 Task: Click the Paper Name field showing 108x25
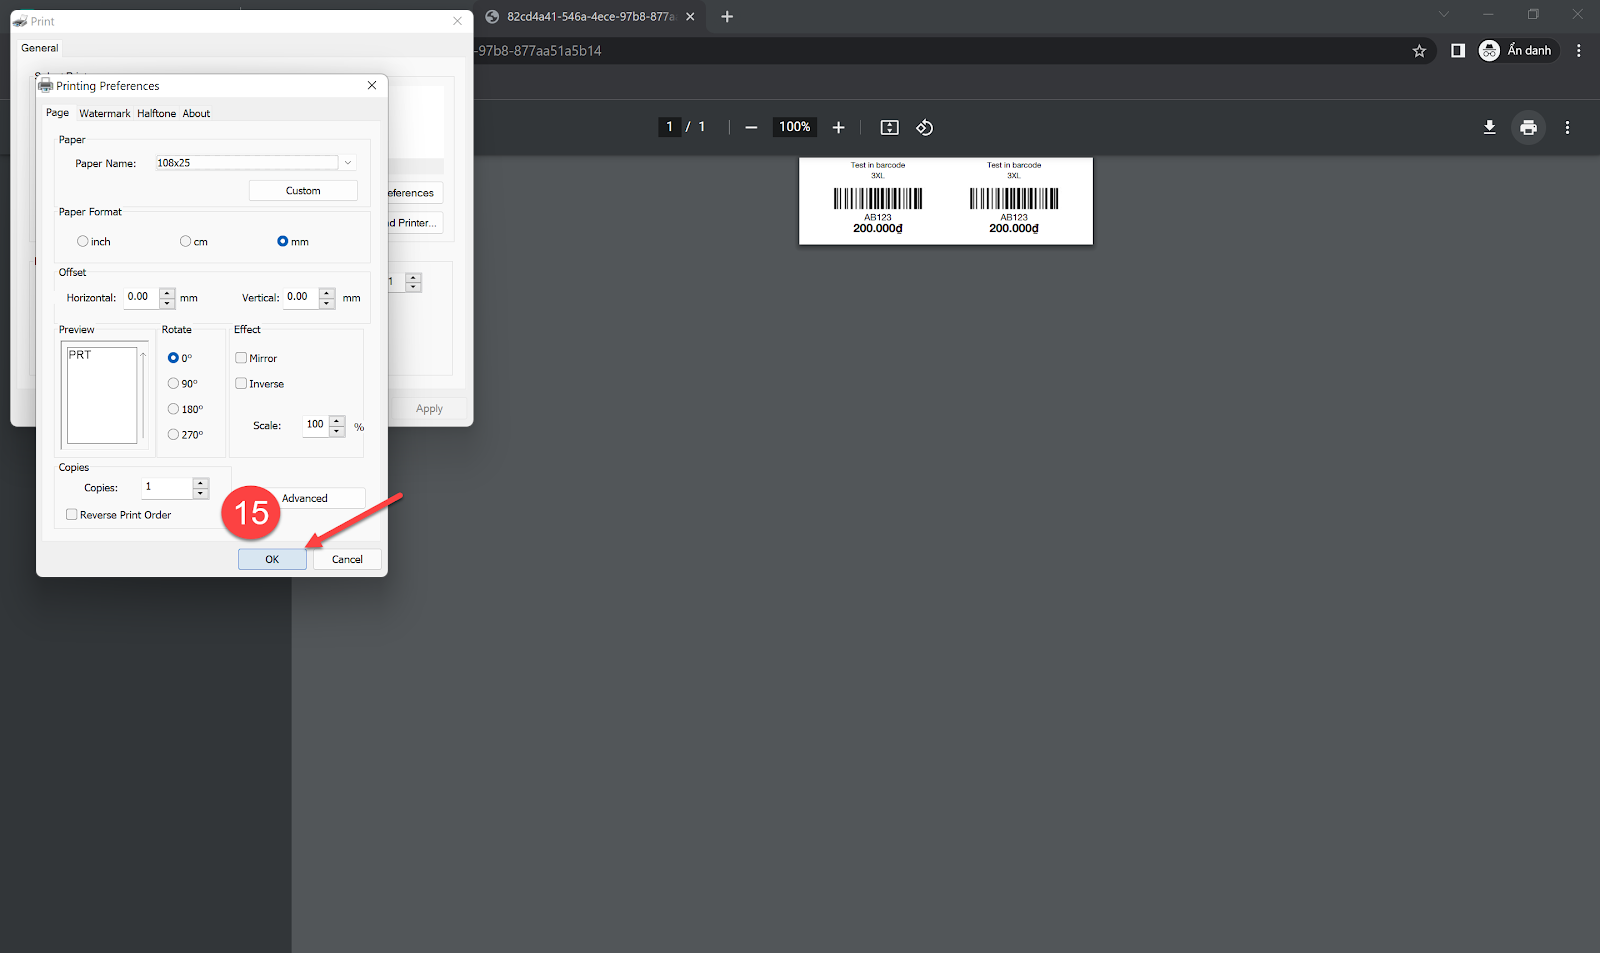point(247,162)
